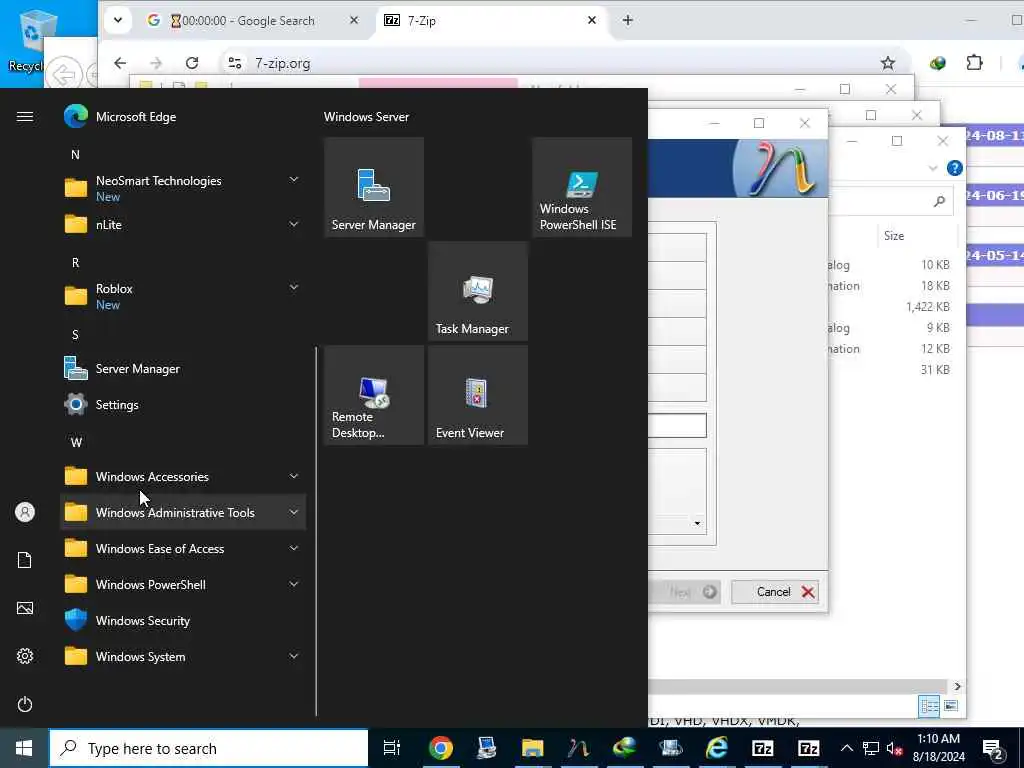This screenshot has width=1024, height=768.
Task: Expand the Windows Ease of Access folder
Action: (294, 549)
